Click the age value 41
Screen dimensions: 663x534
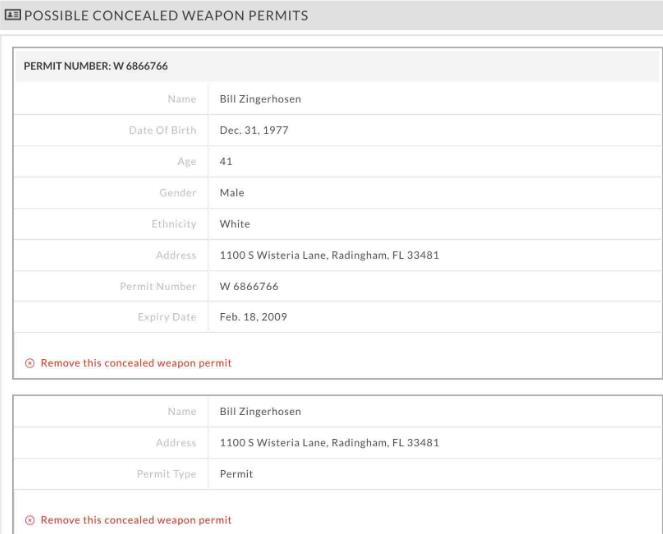tap(226, 162)
